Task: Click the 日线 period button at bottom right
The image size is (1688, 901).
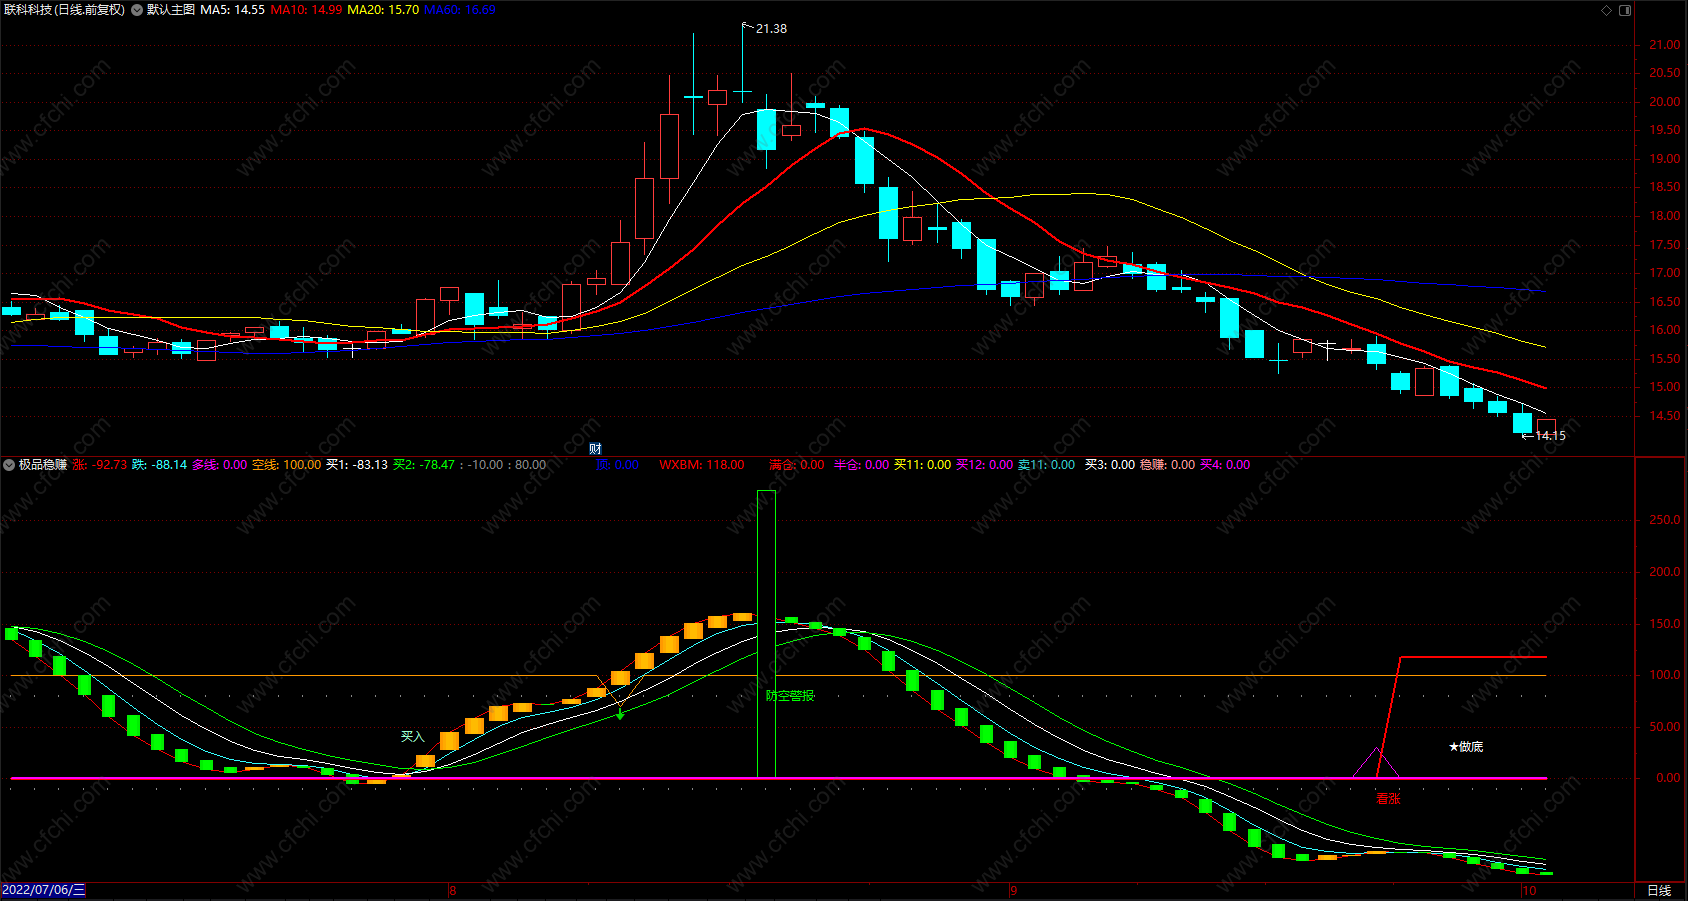Action: click(x=1659, y=890)
